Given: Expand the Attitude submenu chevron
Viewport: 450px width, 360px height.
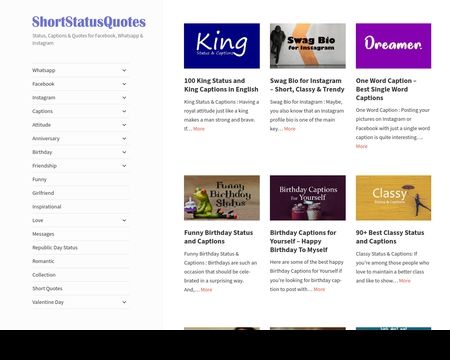Looking at the screenshot, I should [124, 125].
